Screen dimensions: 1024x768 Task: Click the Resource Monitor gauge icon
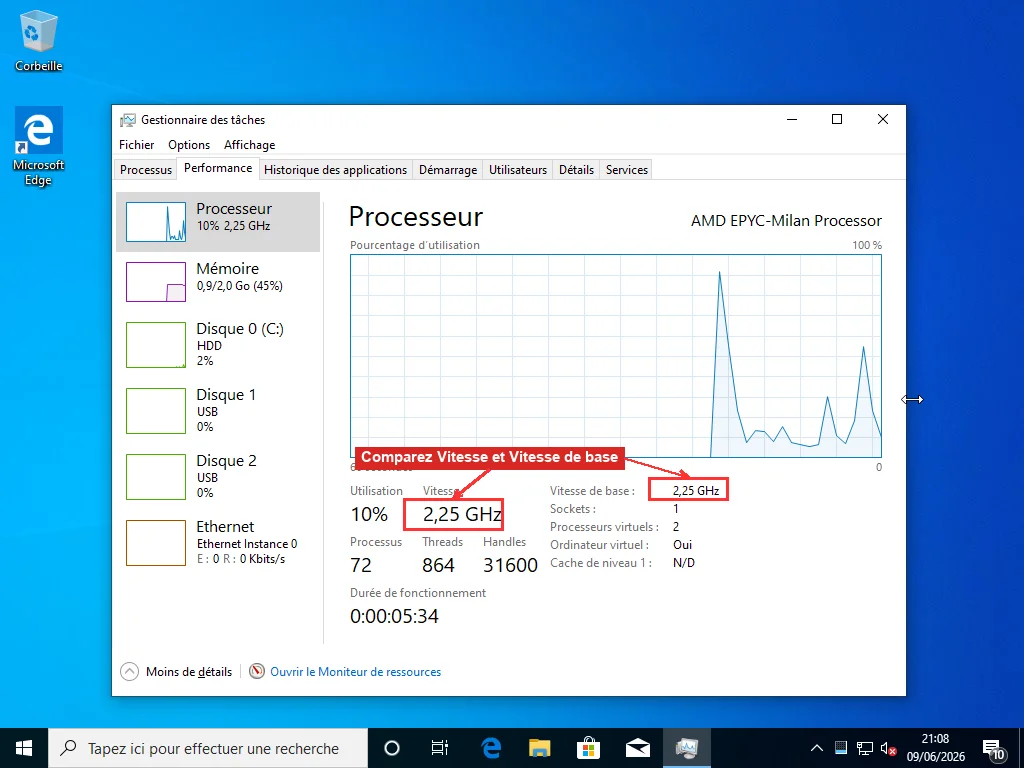(257, 671)
